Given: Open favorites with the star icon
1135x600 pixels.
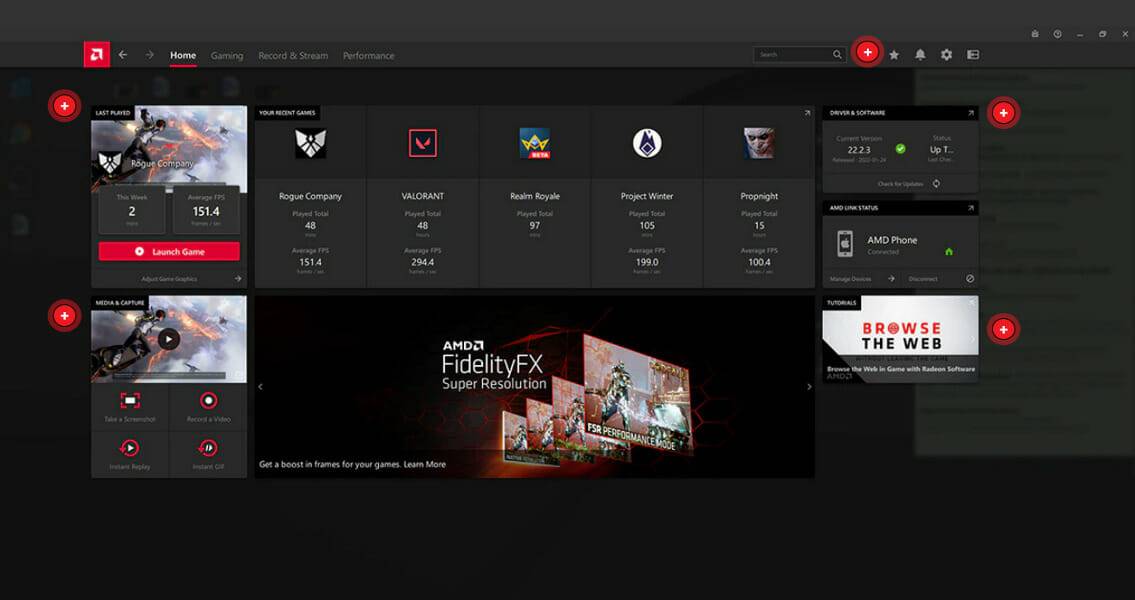Looking at the screenshot, I should point(894,55).
